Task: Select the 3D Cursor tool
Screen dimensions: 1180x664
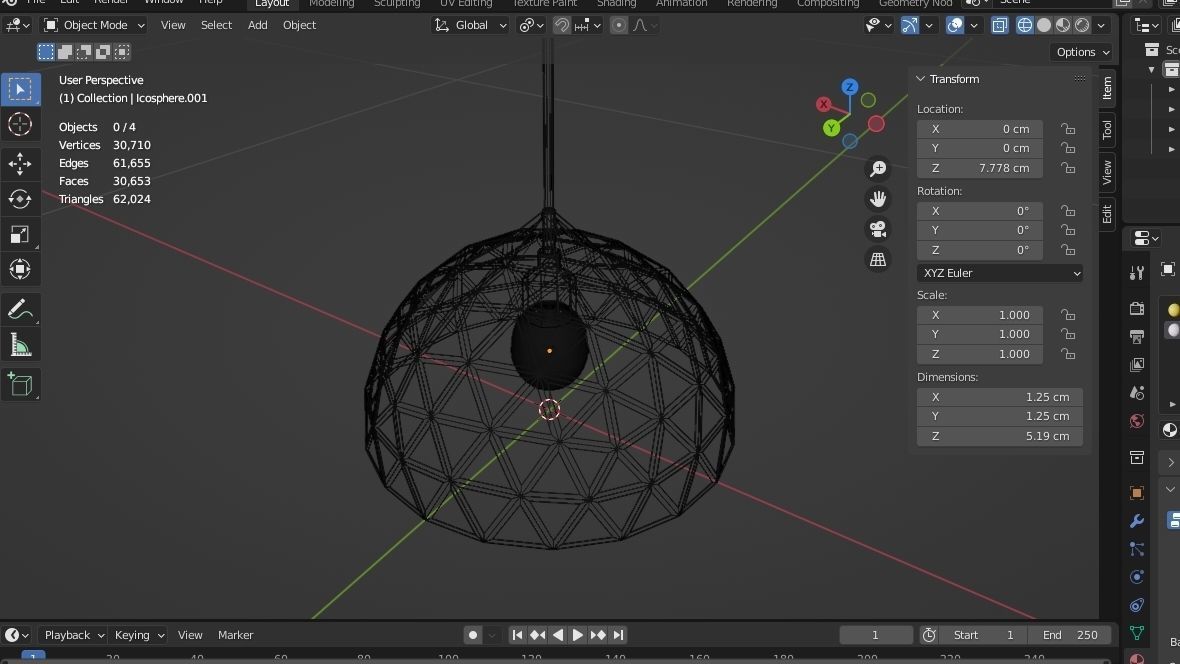Action: click(20, 124)
